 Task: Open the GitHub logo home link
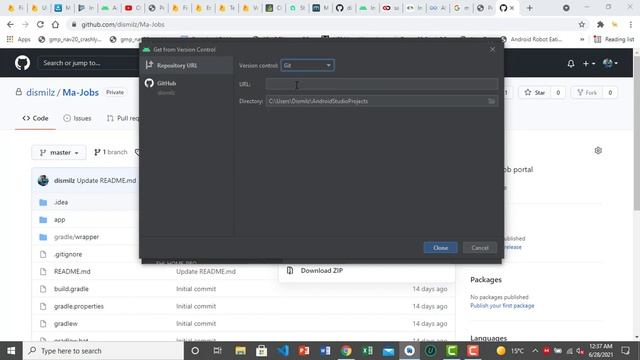pos(22,63)
